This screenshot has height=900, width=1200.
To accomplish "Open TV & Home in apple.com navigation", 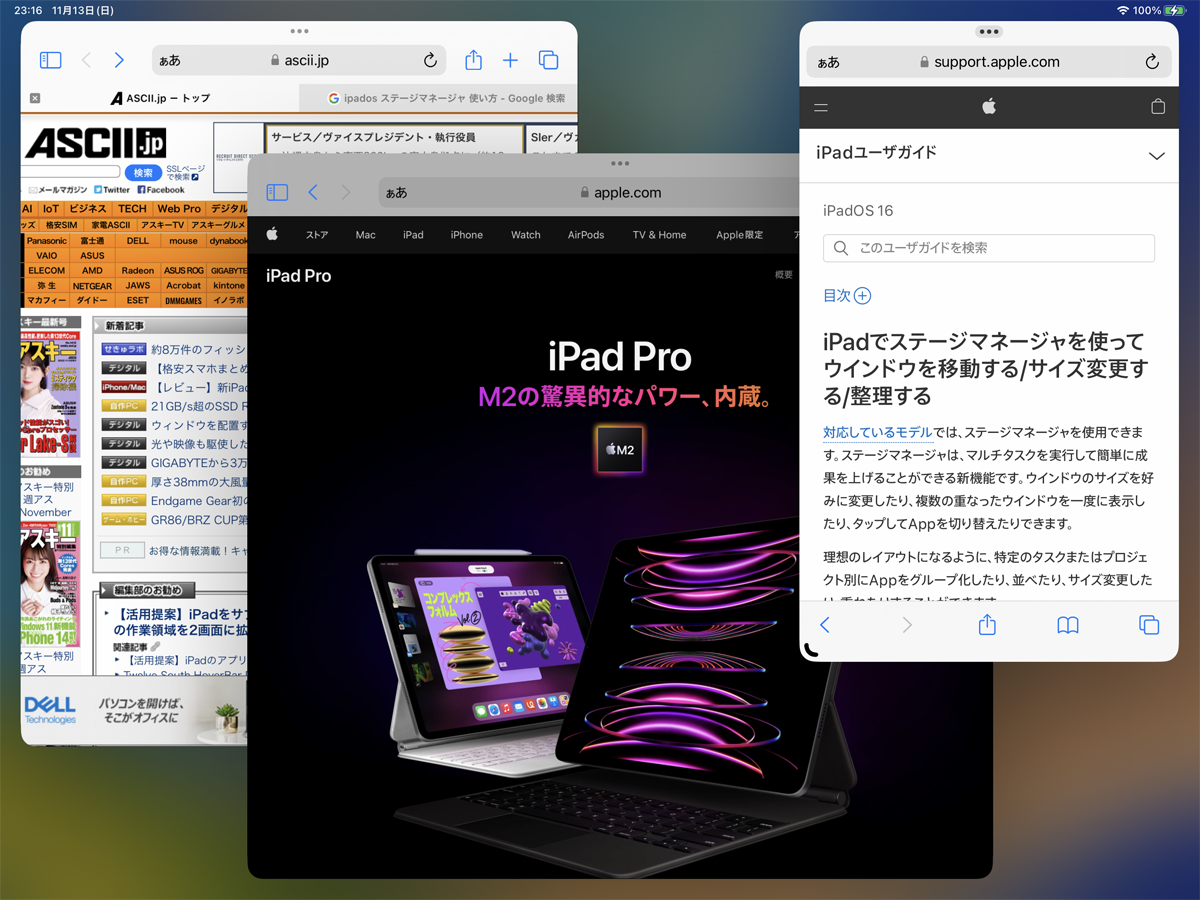I will point(660,235).
